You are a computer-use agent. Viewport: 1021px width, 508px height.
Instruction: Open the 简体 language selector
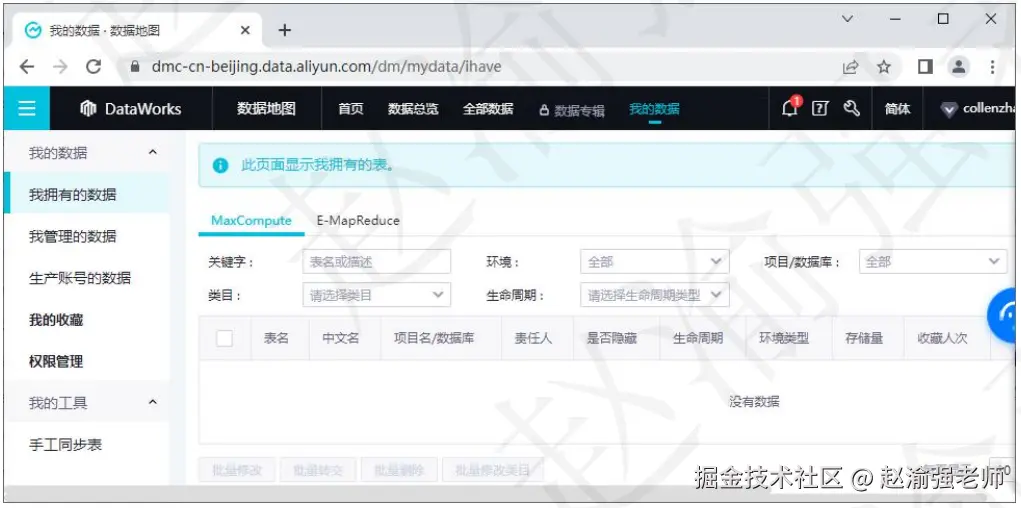(897, 109)
